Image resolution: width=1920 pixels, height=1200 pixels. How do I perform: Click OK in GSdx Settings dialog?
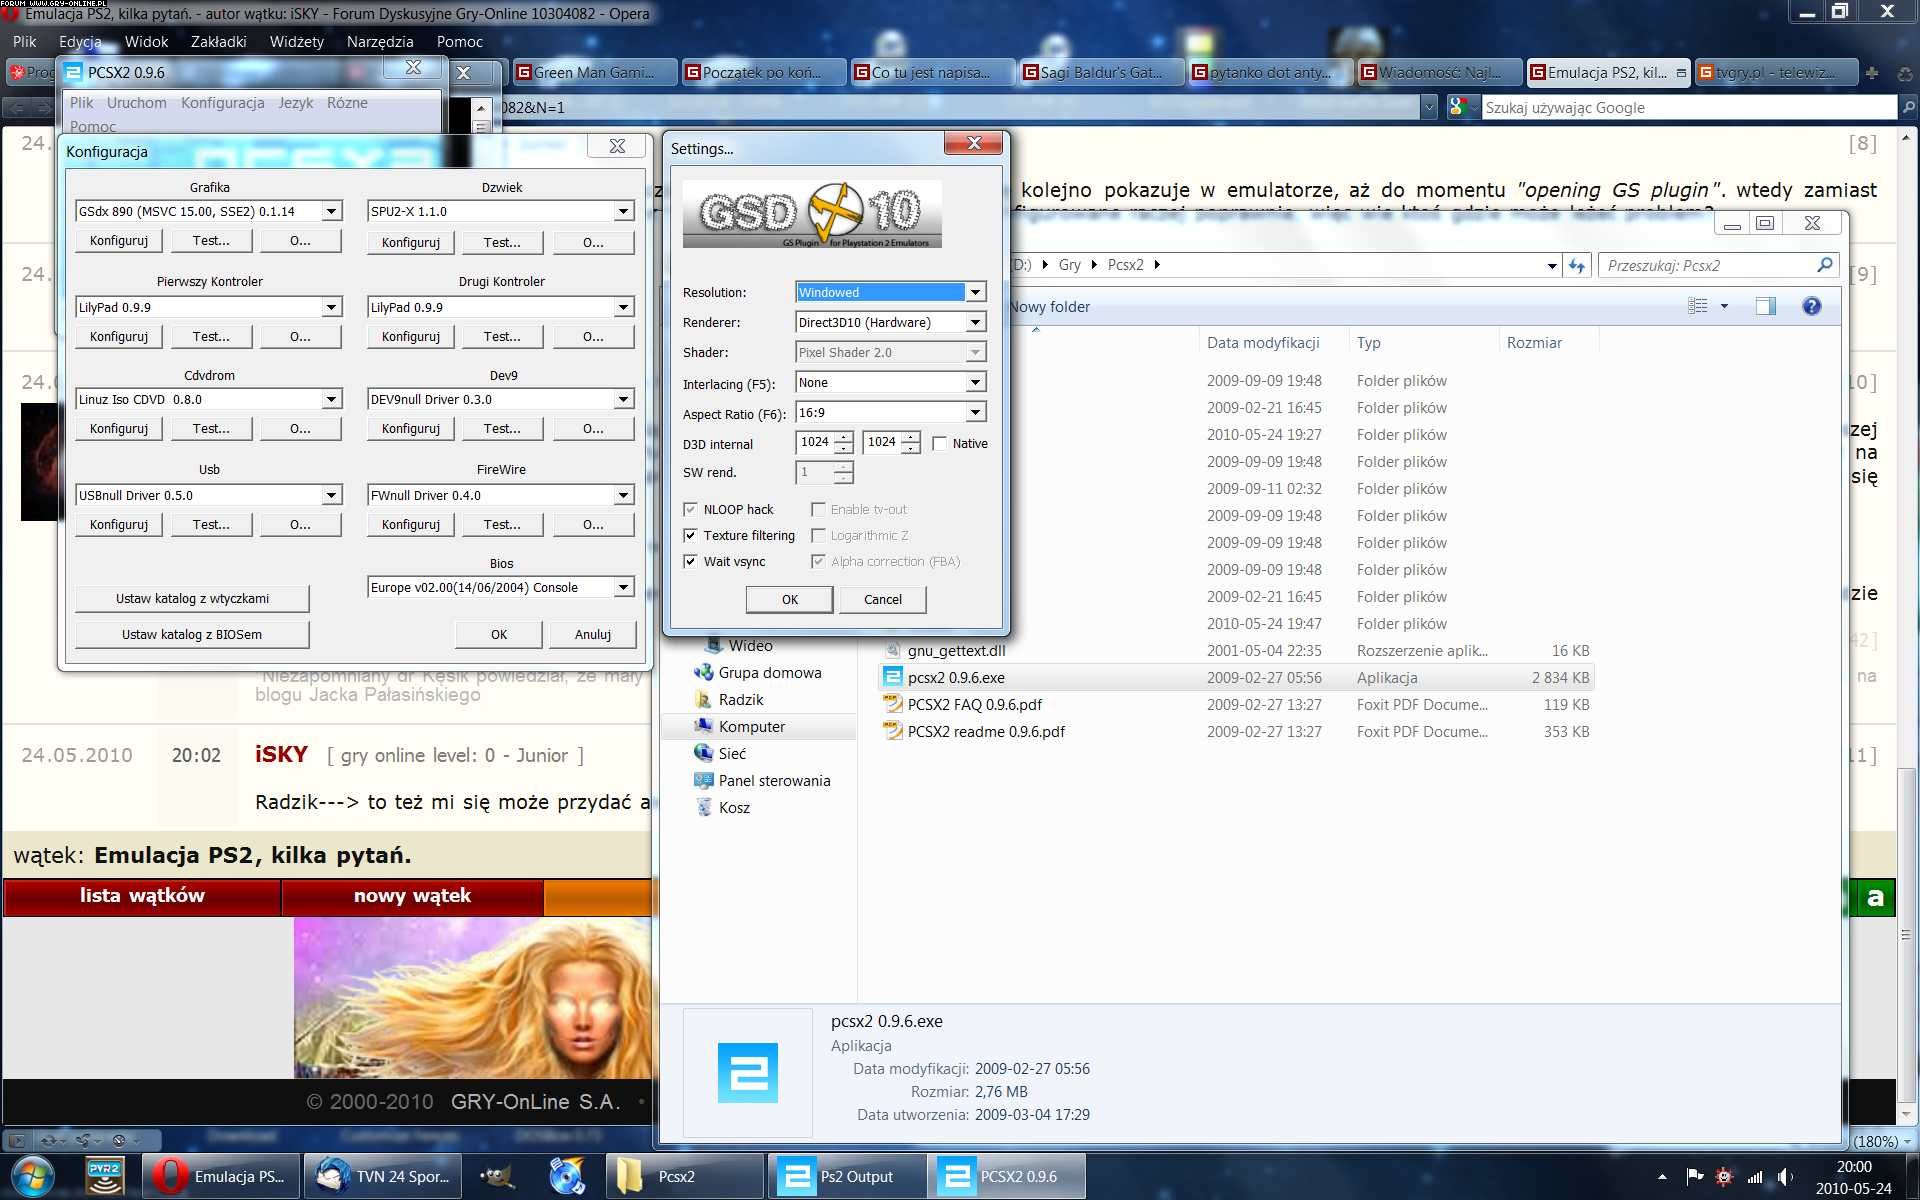pyautogui.click(x=789, y=599)
